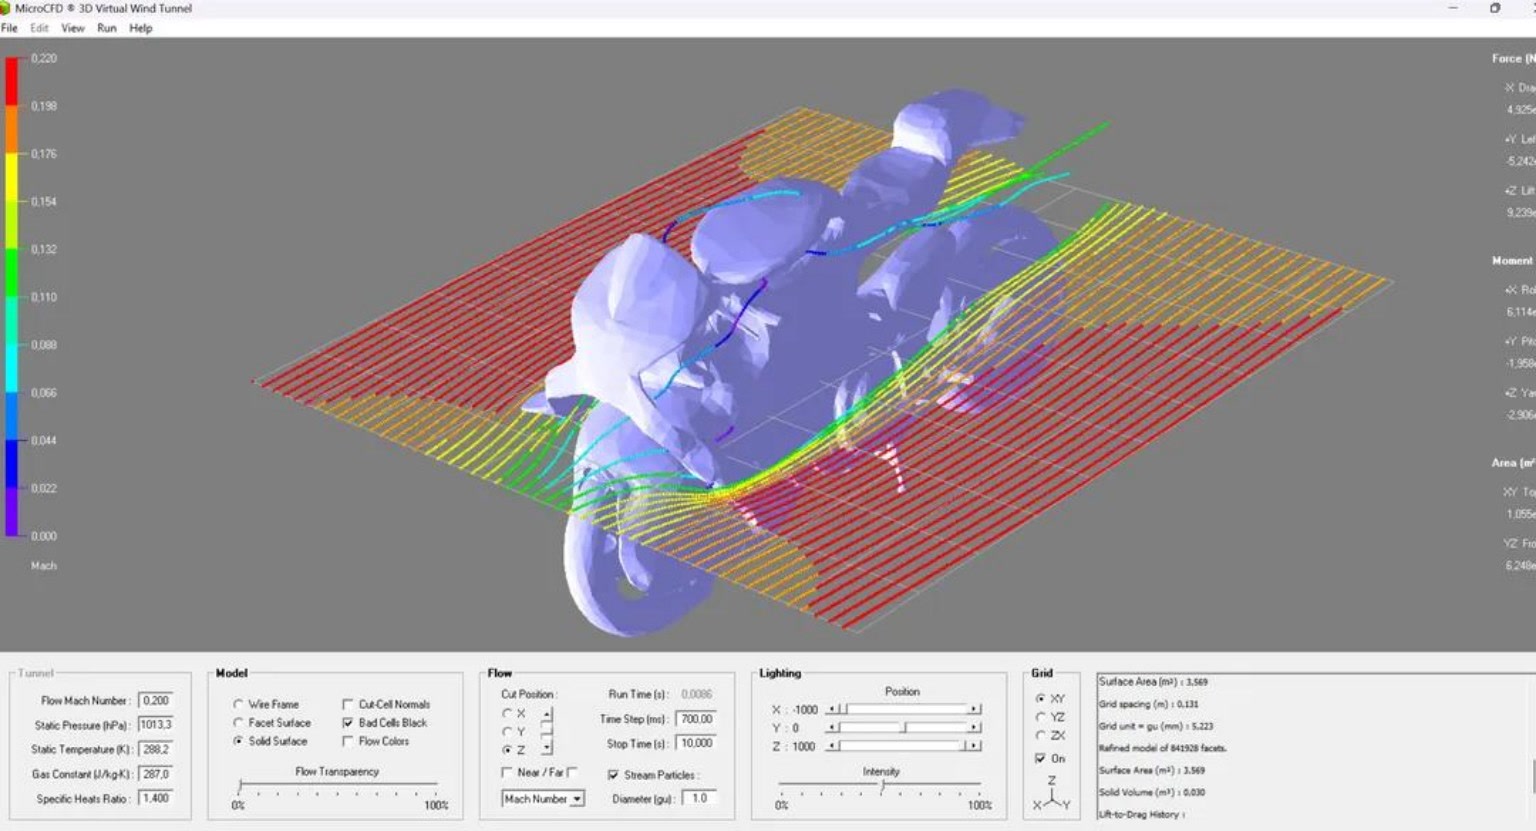Click the MicroCFD app icon in title bar
1536x831 pixels.
point(6,8)
